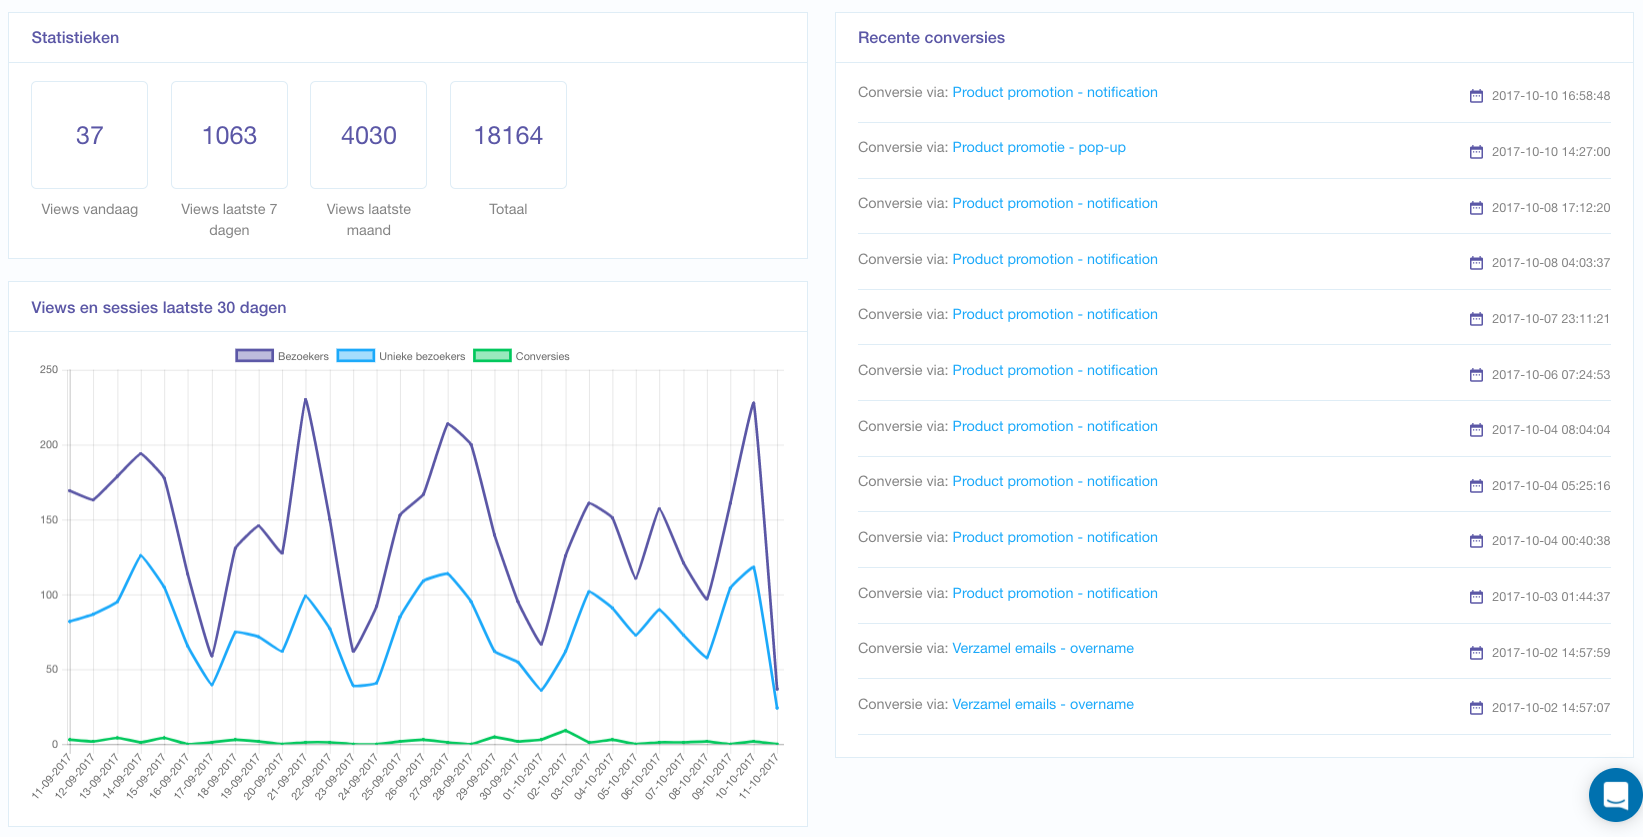The height and width of the screenshot is (837, 1643).
Task: Open the Product promotie - pop-up link
Action: click(1038, 147)
